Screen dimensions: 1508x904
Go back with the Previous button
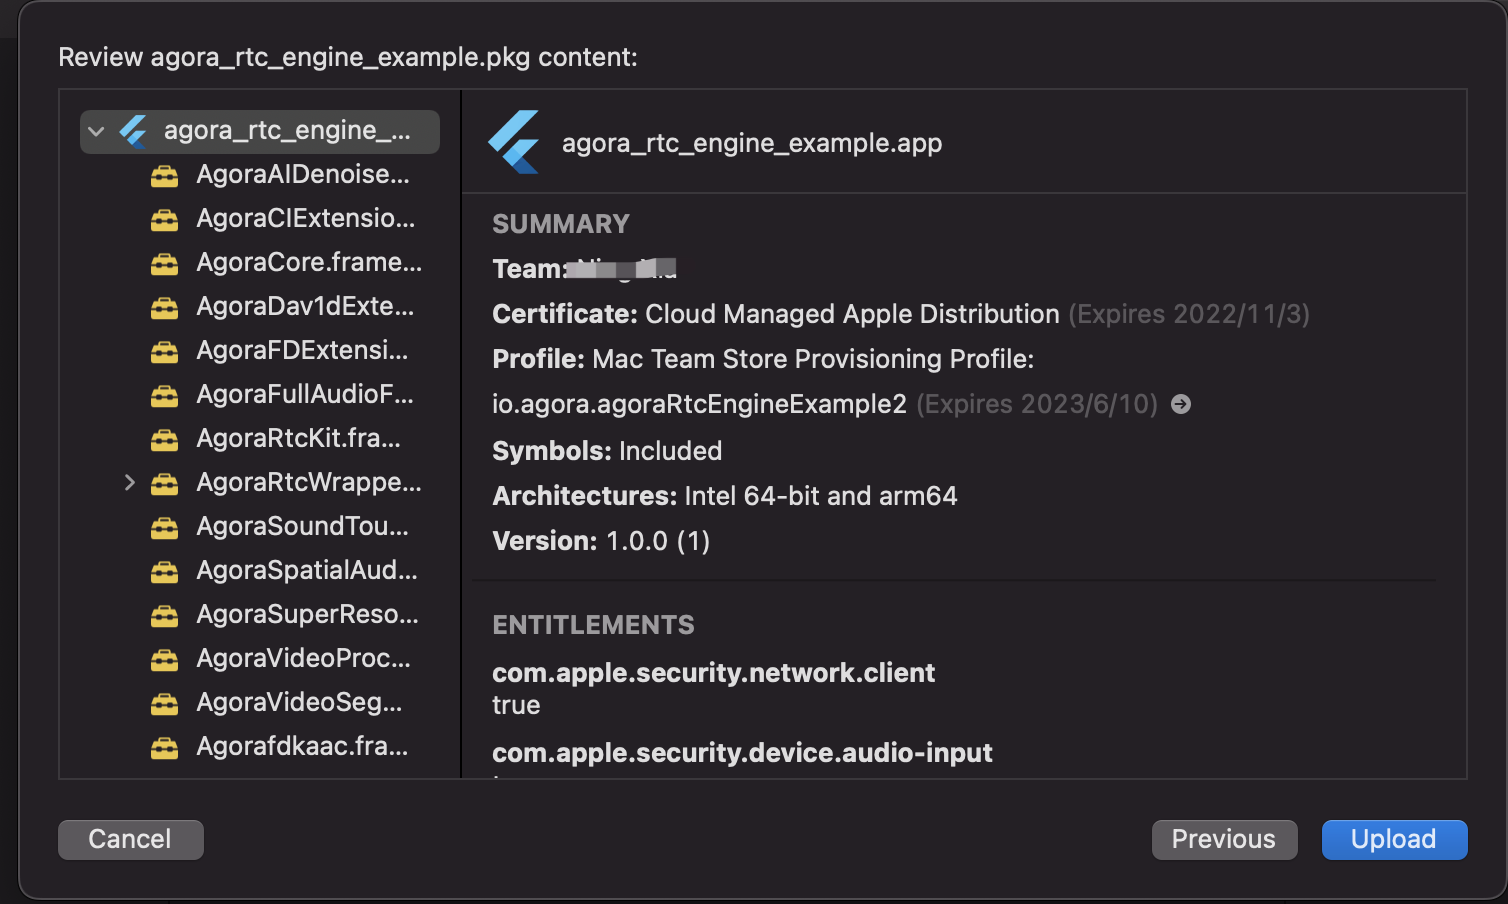point(1224,839)
